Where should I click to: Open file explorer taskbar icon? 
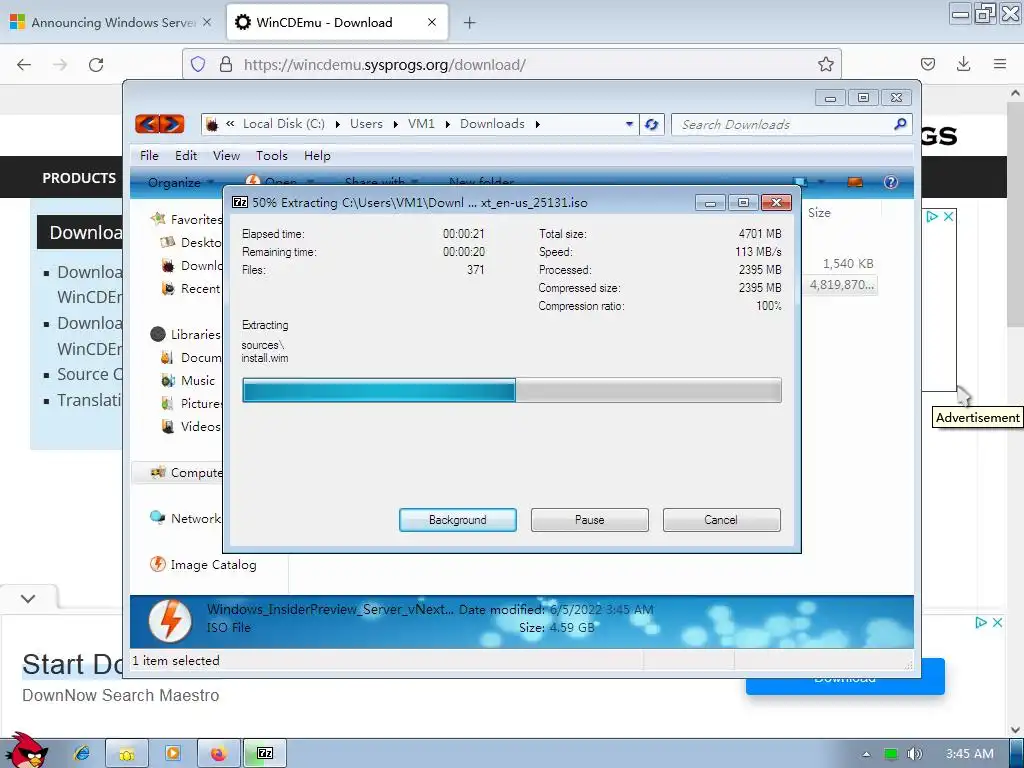pos(127,754)
